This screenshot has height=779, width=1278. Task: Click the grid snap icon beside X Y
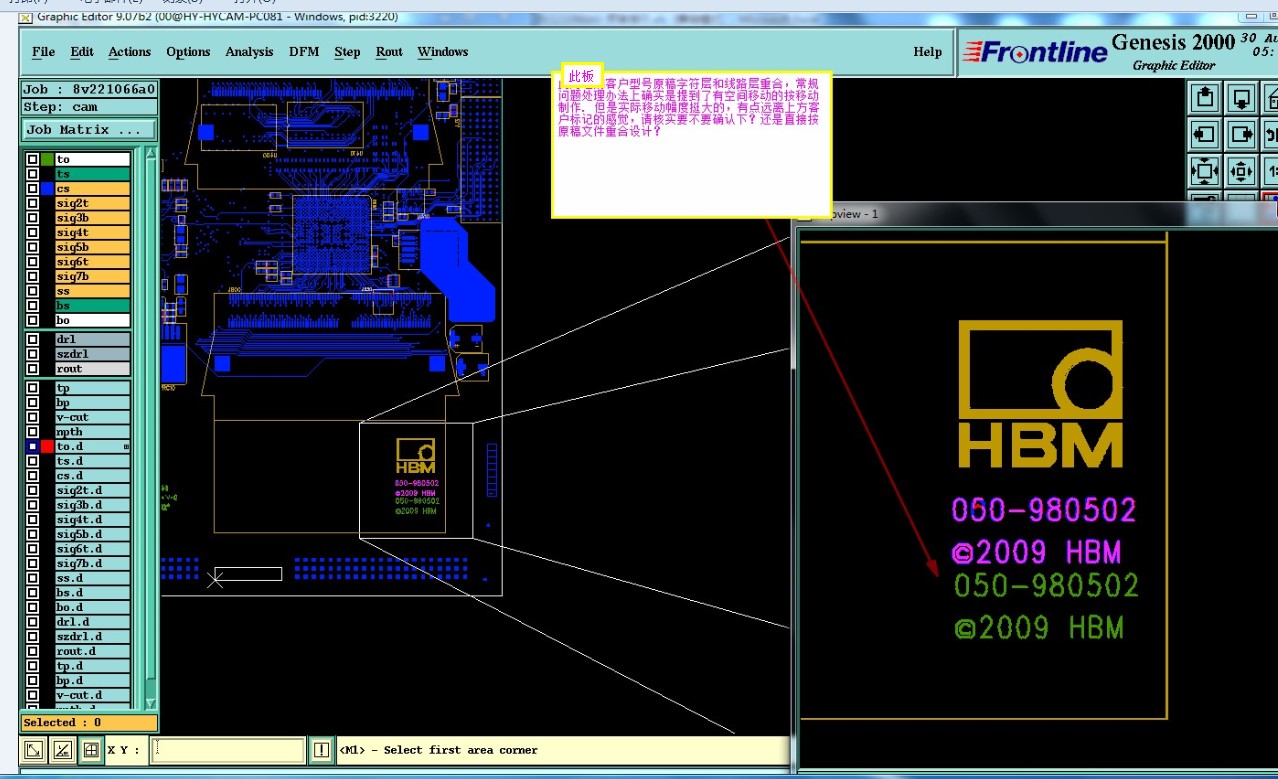tap(90, 750)
